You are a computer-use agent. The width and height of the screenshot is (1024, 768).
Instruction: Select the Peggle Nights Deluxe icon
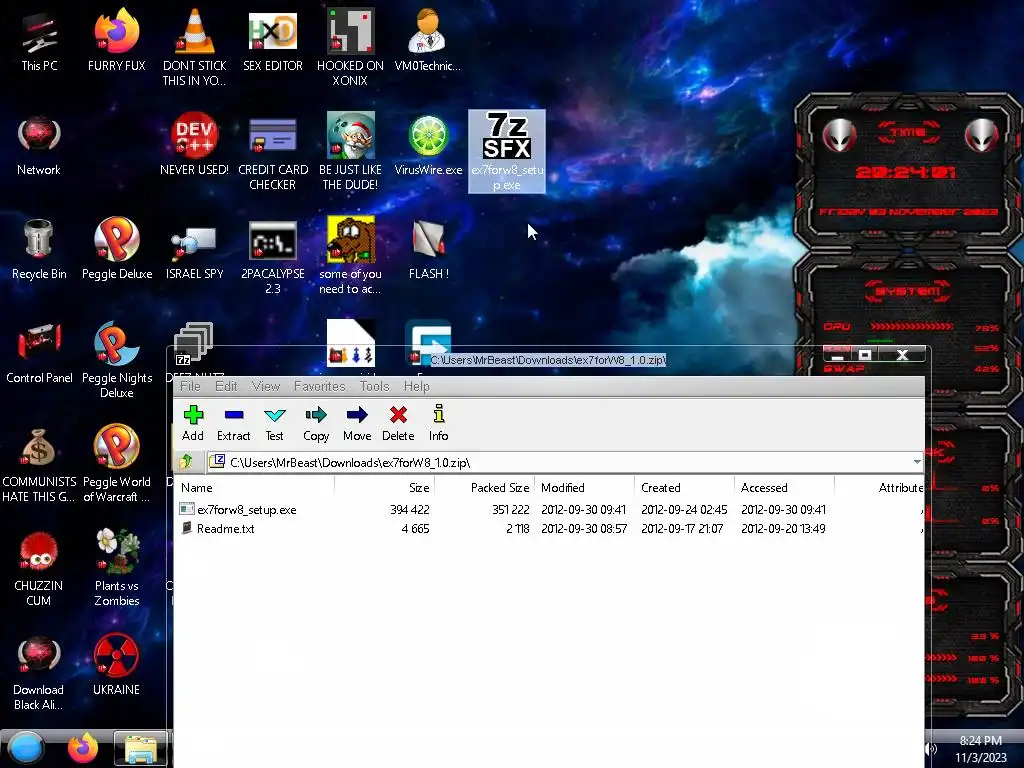pos(116,359)
